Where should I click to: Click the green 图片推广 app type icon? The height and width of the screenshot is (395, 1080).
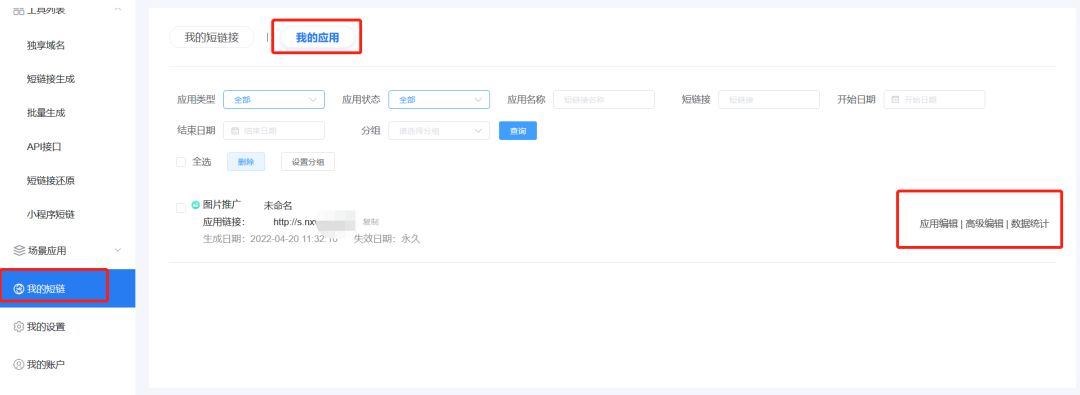(196, 205)
